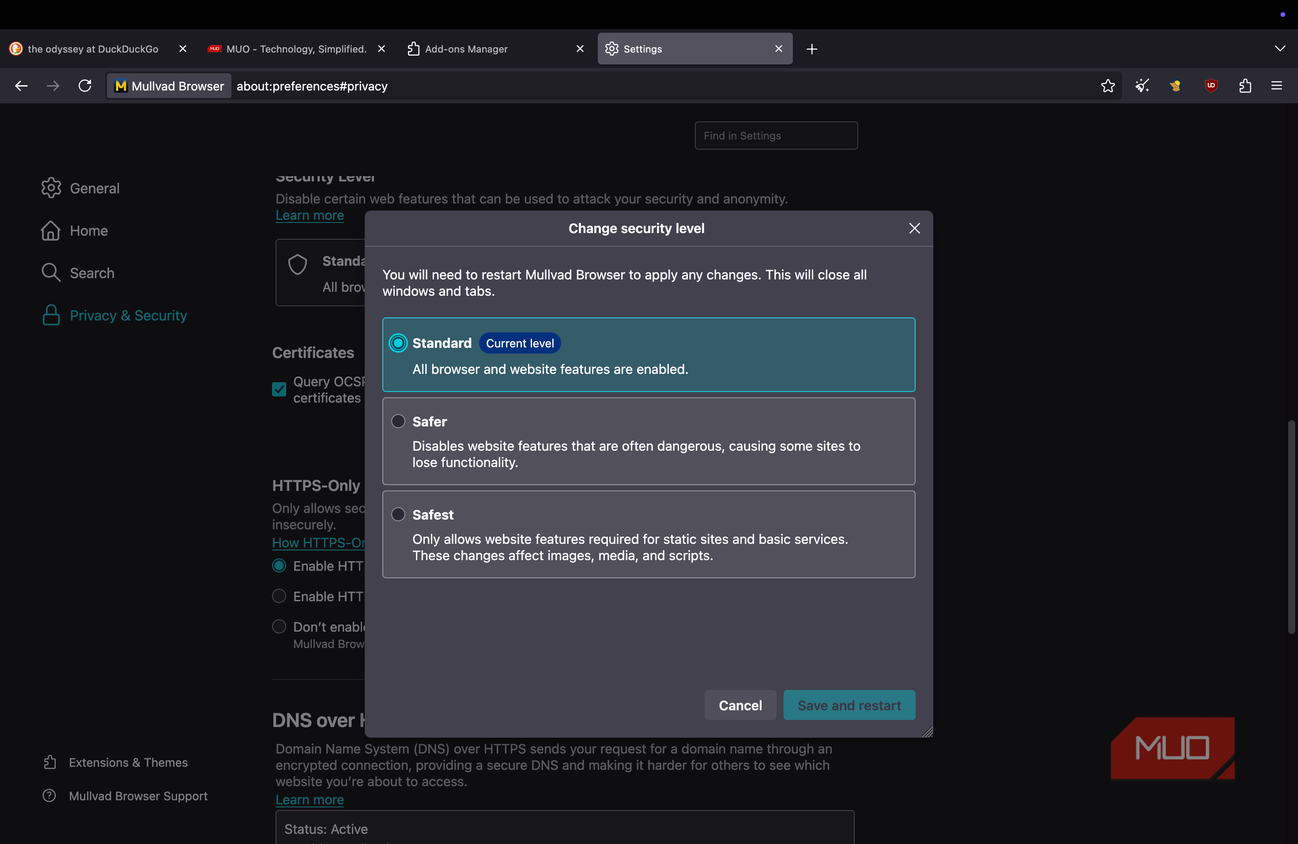Image resolution: width=1298 pixels, height=844 pixels.
Task: Go back to the previous page
Action: point(21,86)
